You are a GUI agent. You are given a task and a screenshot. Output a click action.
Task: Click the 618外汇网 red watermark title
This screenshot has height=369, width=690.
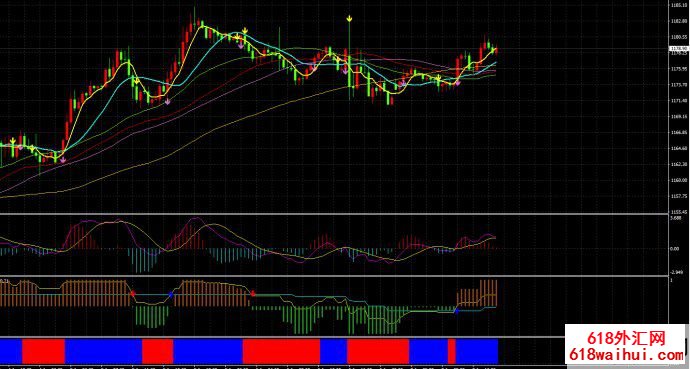tap(627, 339)
